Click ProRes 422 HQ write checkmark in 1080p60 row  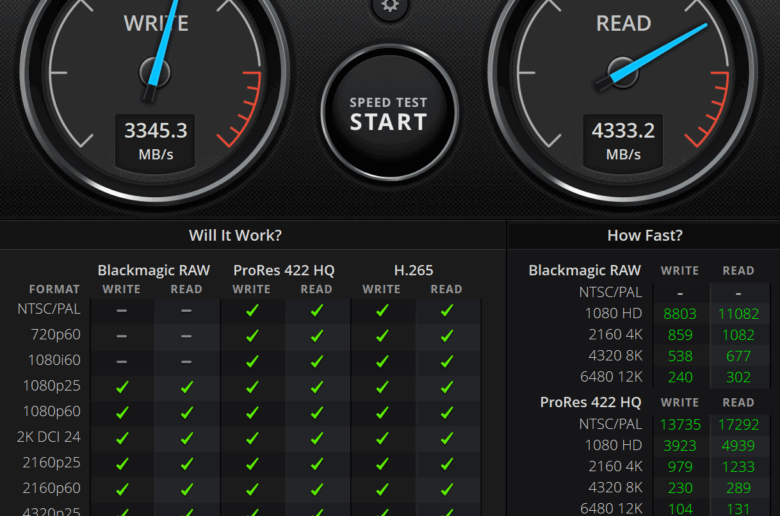pyautogui.click(x=252, y=413)
